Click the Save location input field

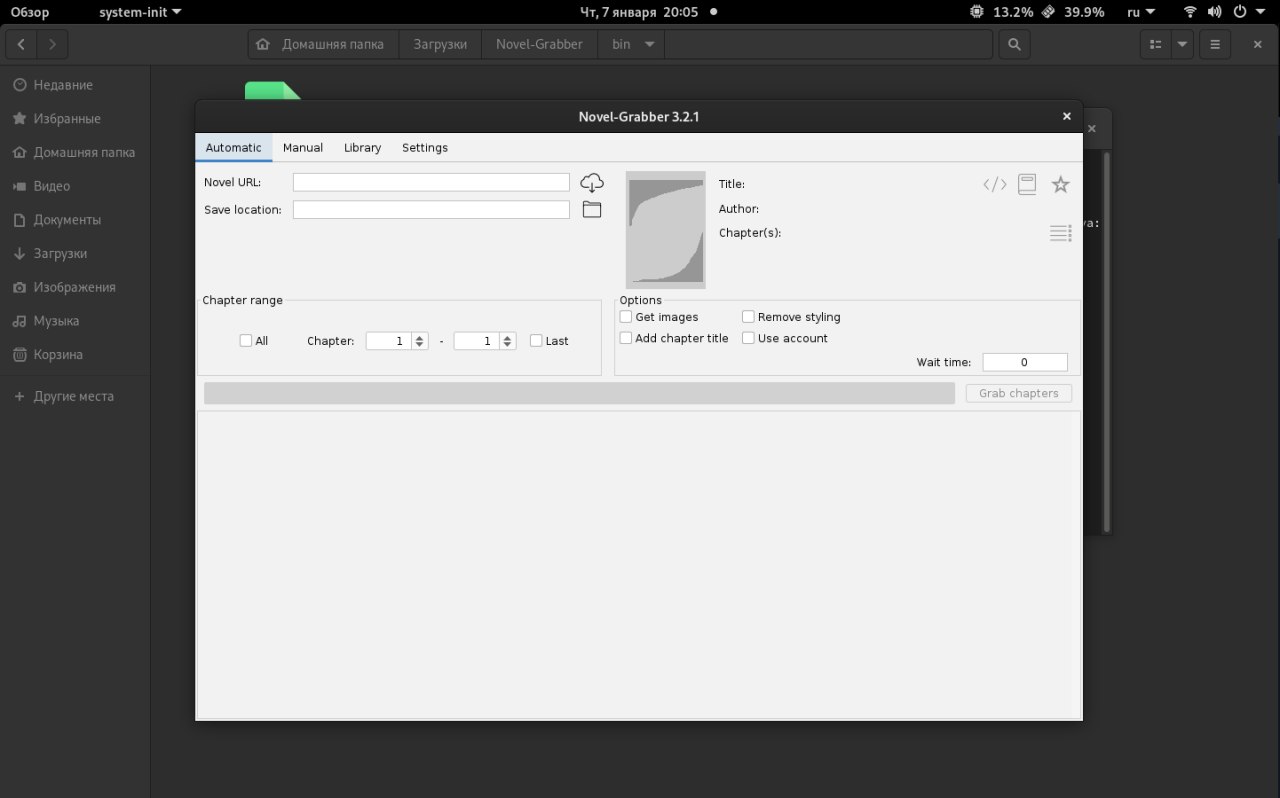coord(431,210)
